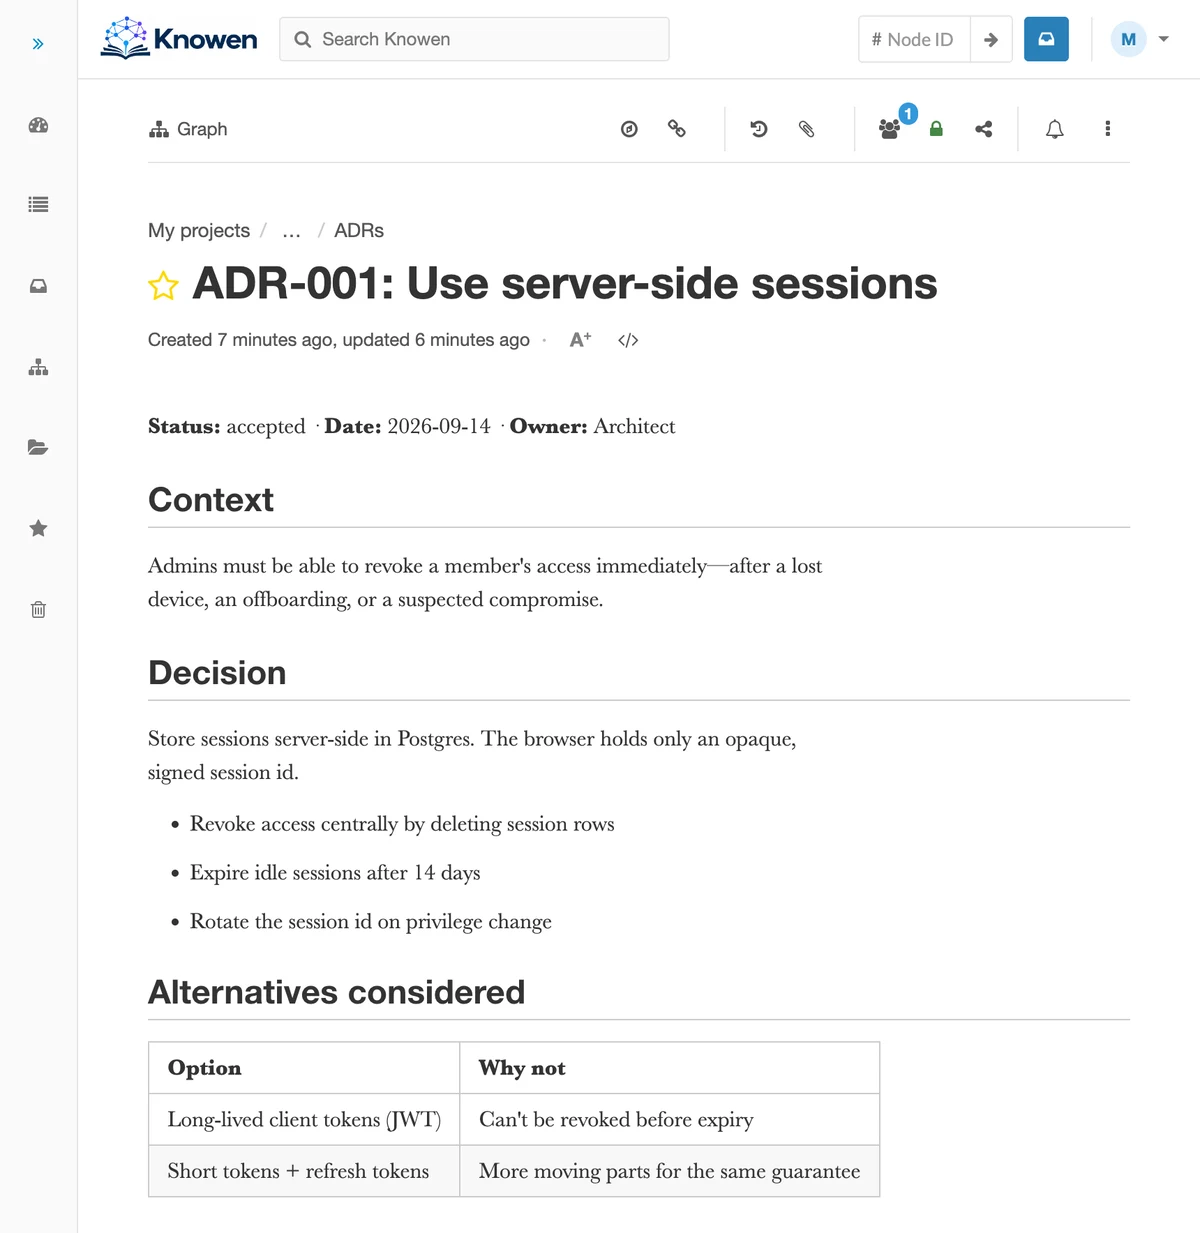Click the Node ID input field
This screenshot has width=1200, height=1233.
tap(914, 40)
